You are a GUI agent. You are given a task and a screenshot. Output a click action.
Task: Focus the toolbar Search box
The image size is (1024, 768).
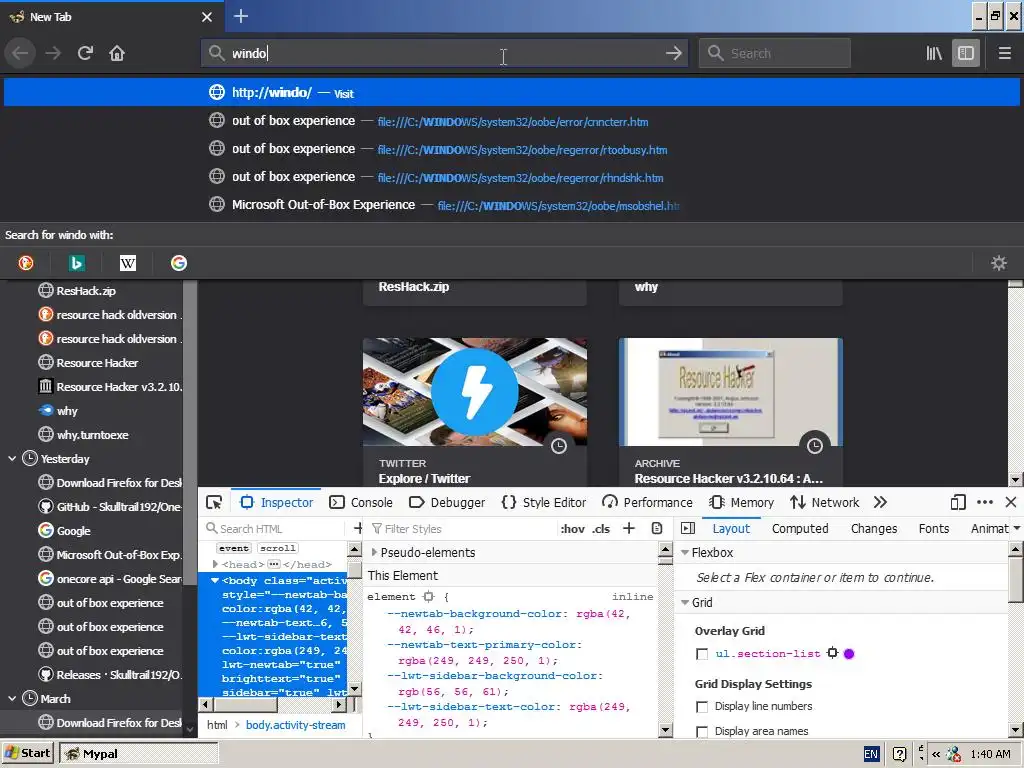[x=775, y=53]
